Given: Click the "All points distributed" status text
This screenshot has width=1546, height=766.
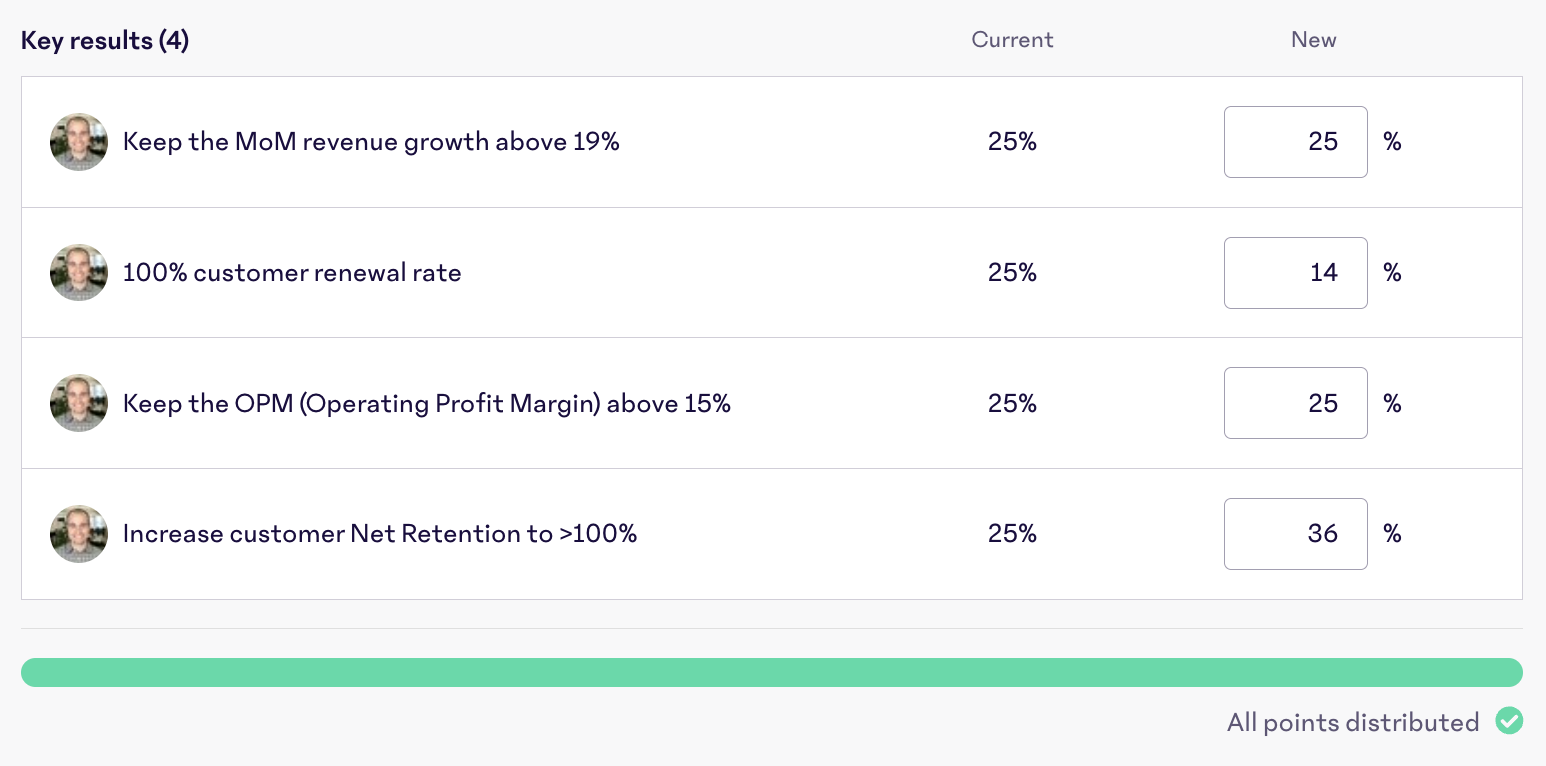Looking at the screenshot, I should 1353,722.
